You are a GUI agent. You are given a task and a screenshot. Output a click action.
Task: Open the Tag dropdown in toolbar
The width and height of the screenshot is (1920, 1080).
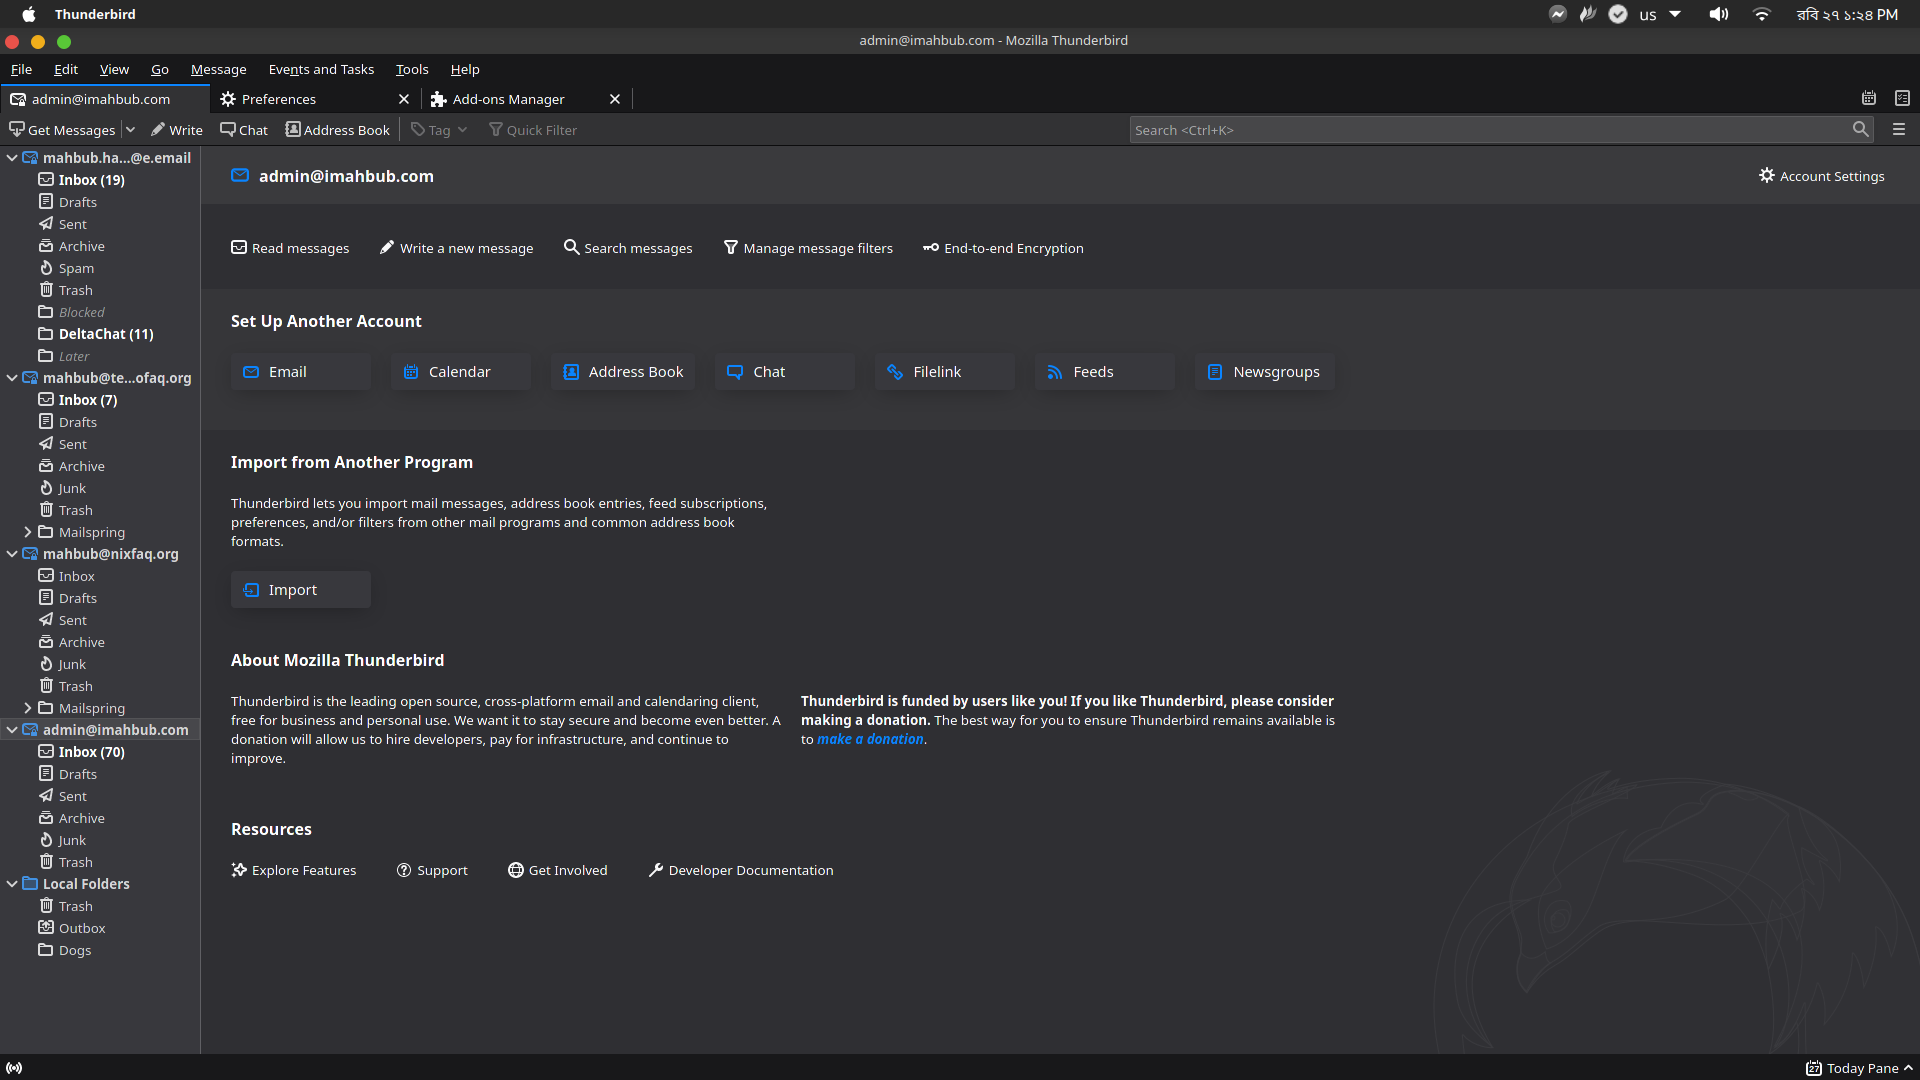coord(439,130)
